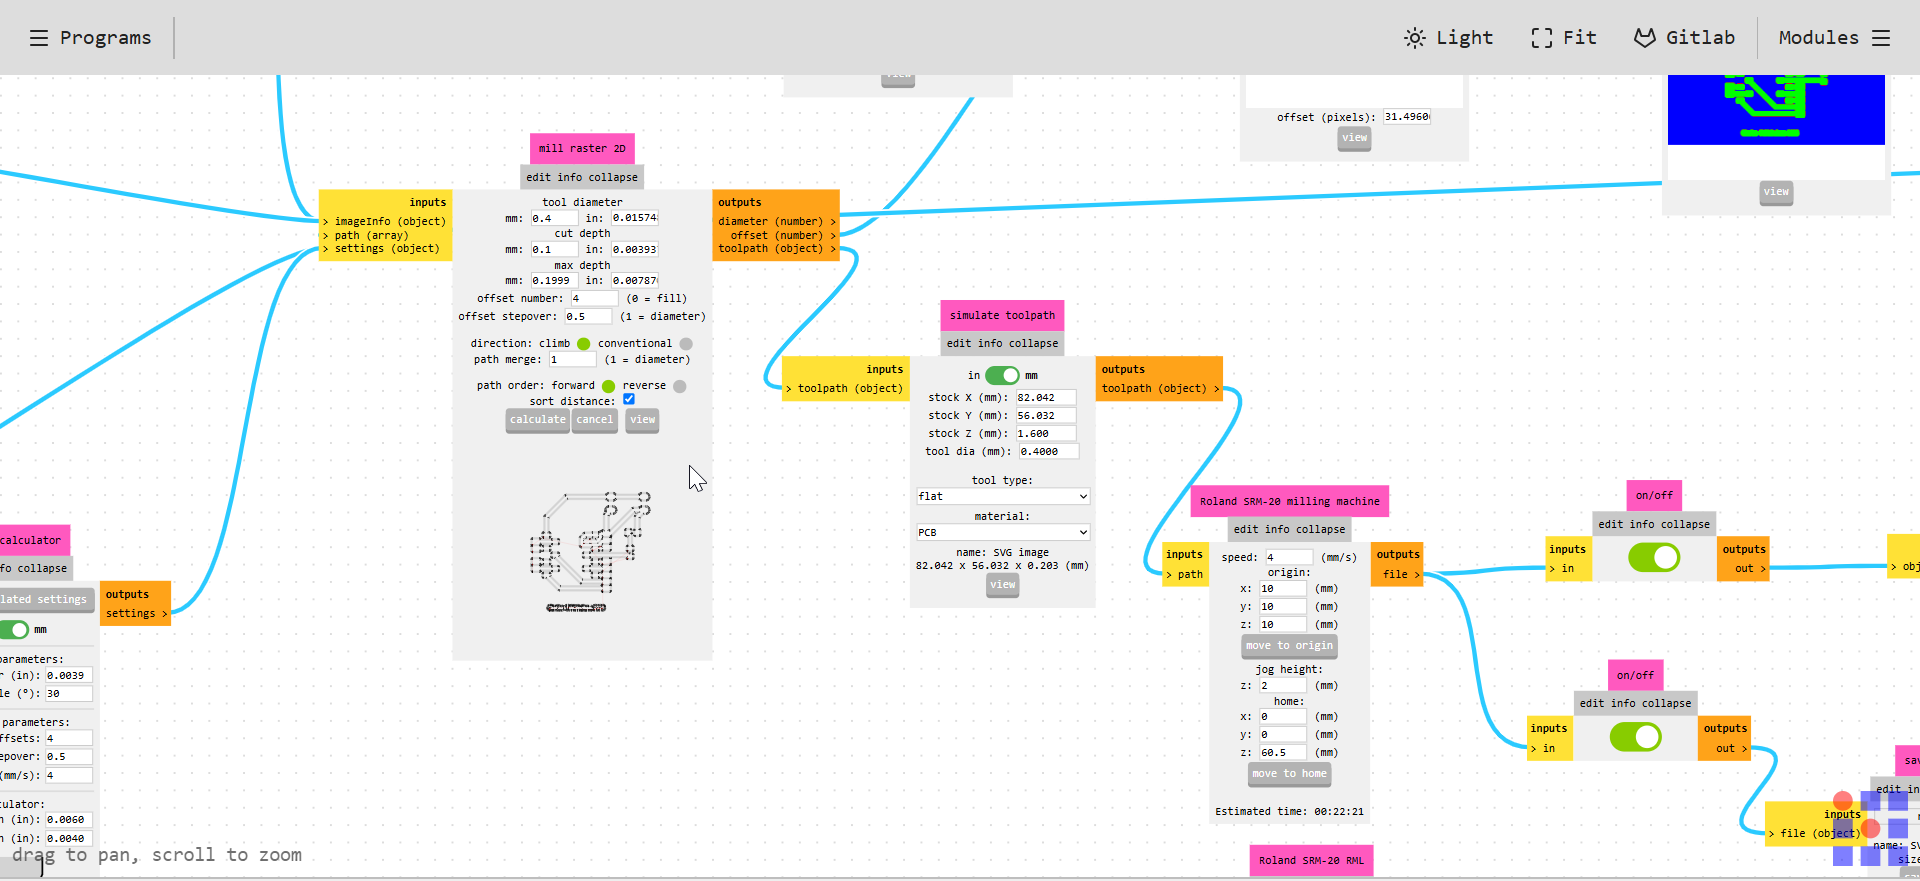Toggle the lower on/off module switch
Image resolution: width=1920 pixels, height=881 pixels.
[x=1636, y=737]
